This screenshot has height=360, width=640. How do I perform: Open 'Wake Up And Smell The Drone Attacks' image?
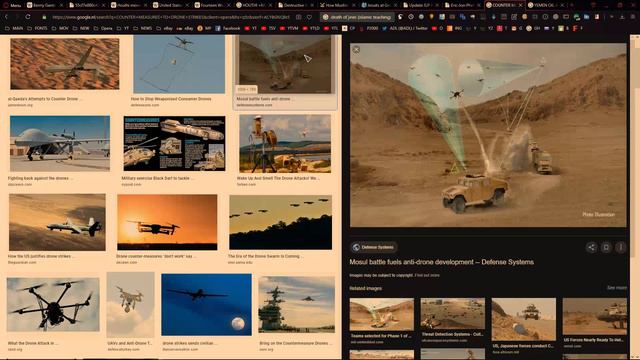tap(285, 144)
